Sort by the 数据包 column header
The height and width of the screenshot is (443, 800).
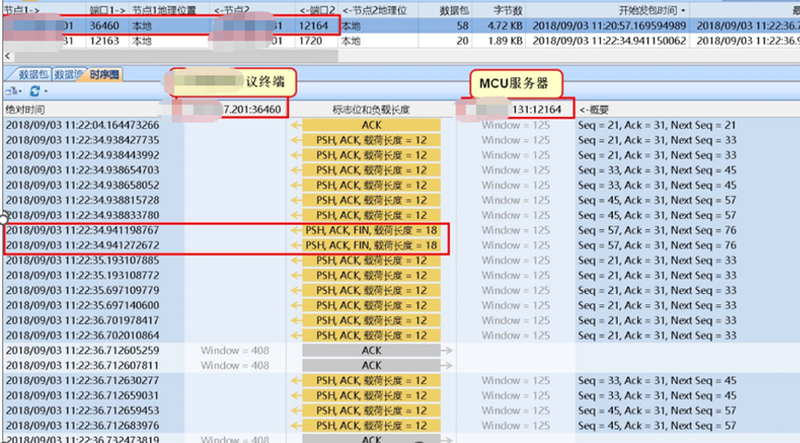click(x=445, y=10)
